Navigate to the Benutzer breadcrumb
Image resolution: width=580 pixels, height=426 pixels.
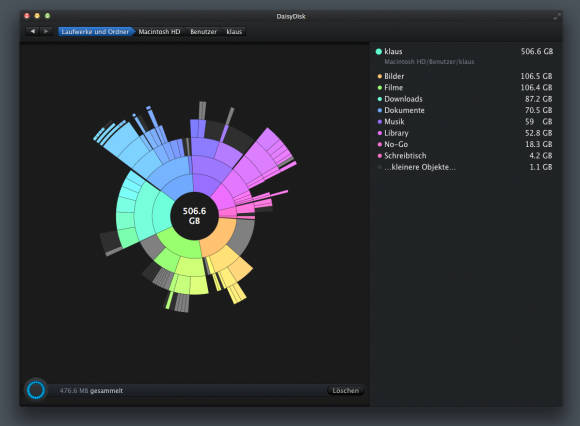pyautogui.click(x=203, y=32)
